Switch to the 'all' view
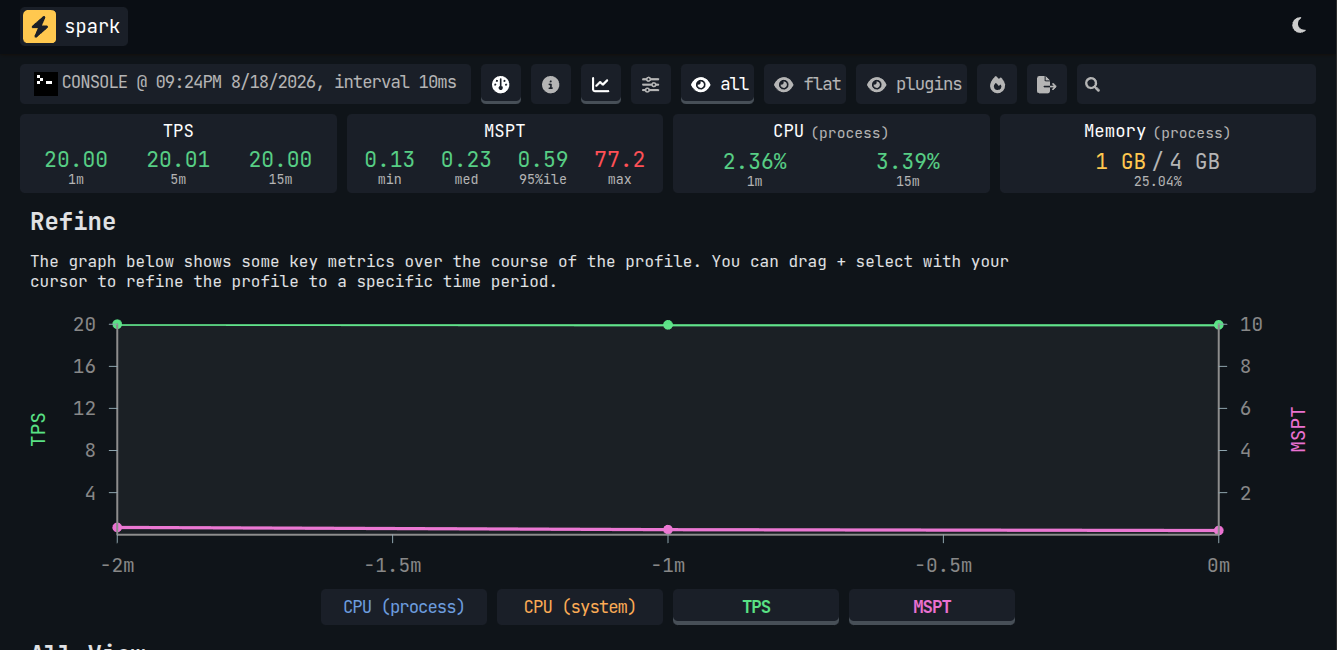The image size is (1337, 650). pos(718,85)
